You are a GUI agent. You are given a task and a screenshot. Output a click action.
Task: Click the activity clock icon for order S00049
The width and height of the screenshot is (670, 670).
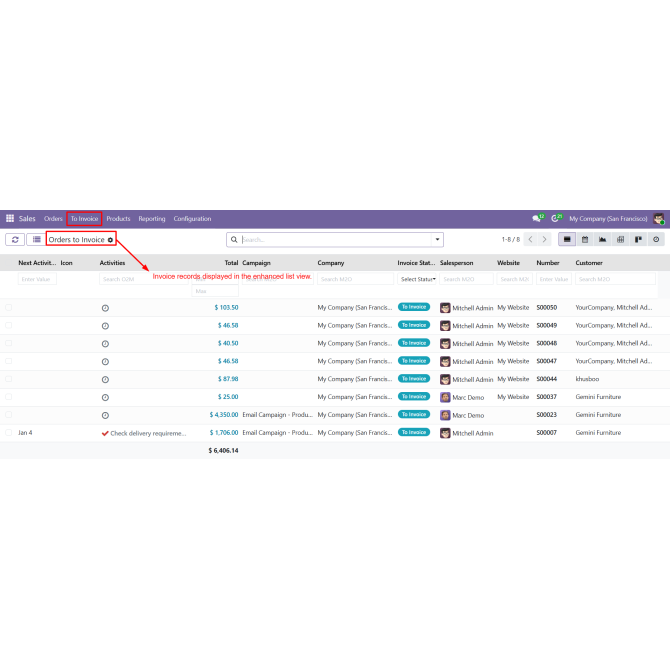(105, 326)
